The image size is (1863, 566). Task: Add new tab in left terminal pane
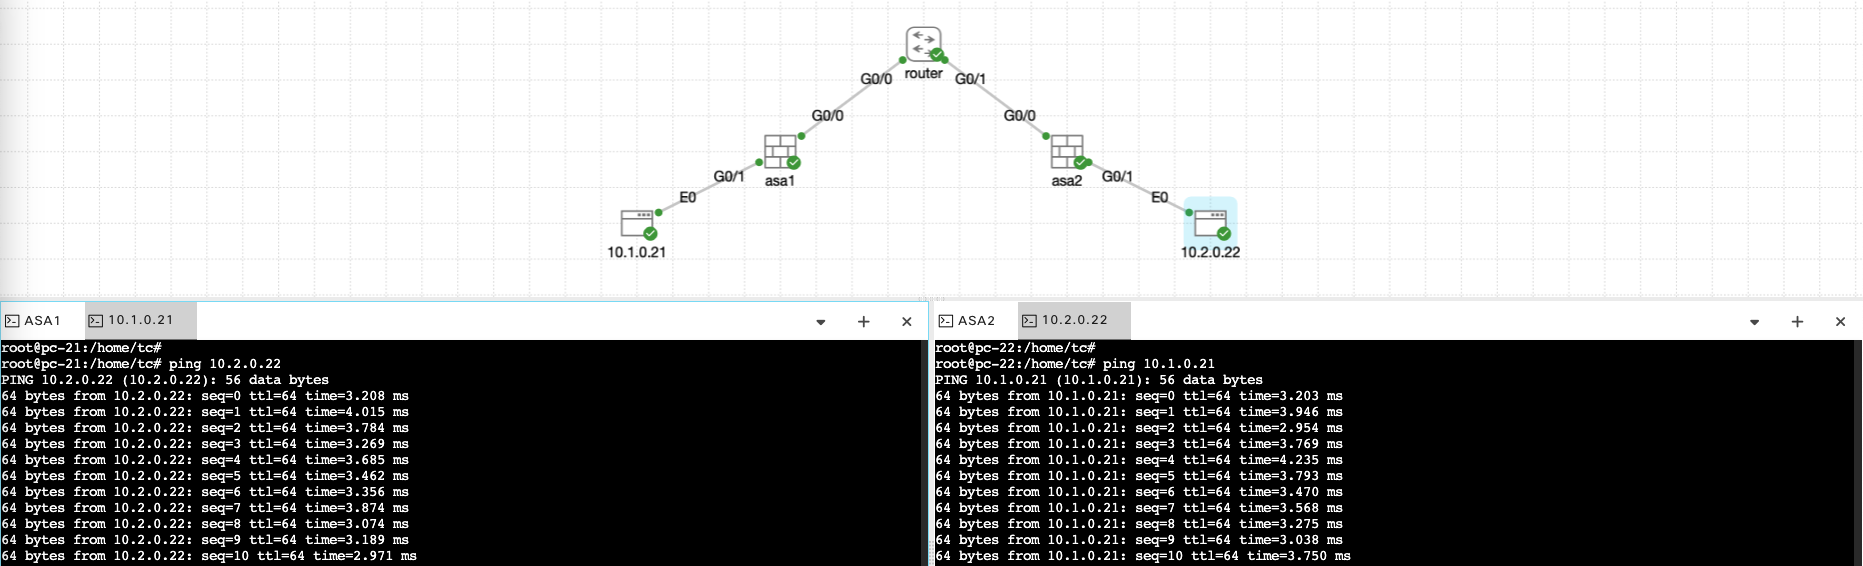click(864, 322)
